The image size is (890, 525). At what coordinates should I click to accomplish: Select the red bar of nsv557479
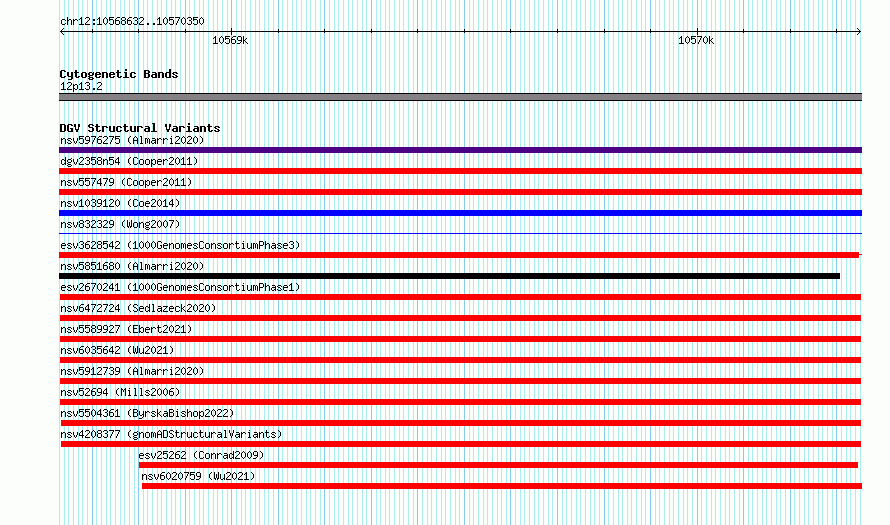[460, 192]
